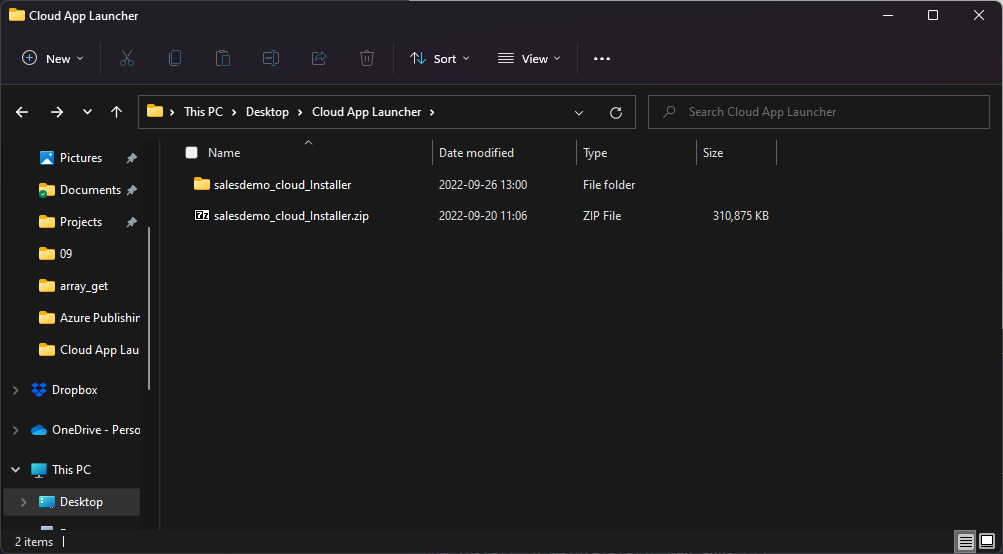
Task: Click the Share icon in toolbar
Action: [x=319, y=58]
